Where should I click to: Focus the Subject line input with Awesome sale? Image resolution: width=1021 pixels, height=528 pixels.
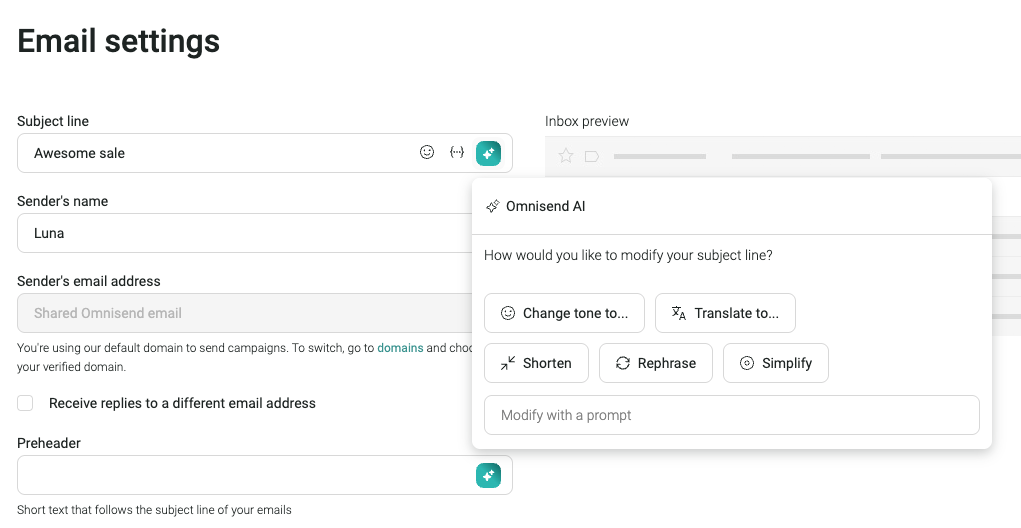click(x=265, y=153)
